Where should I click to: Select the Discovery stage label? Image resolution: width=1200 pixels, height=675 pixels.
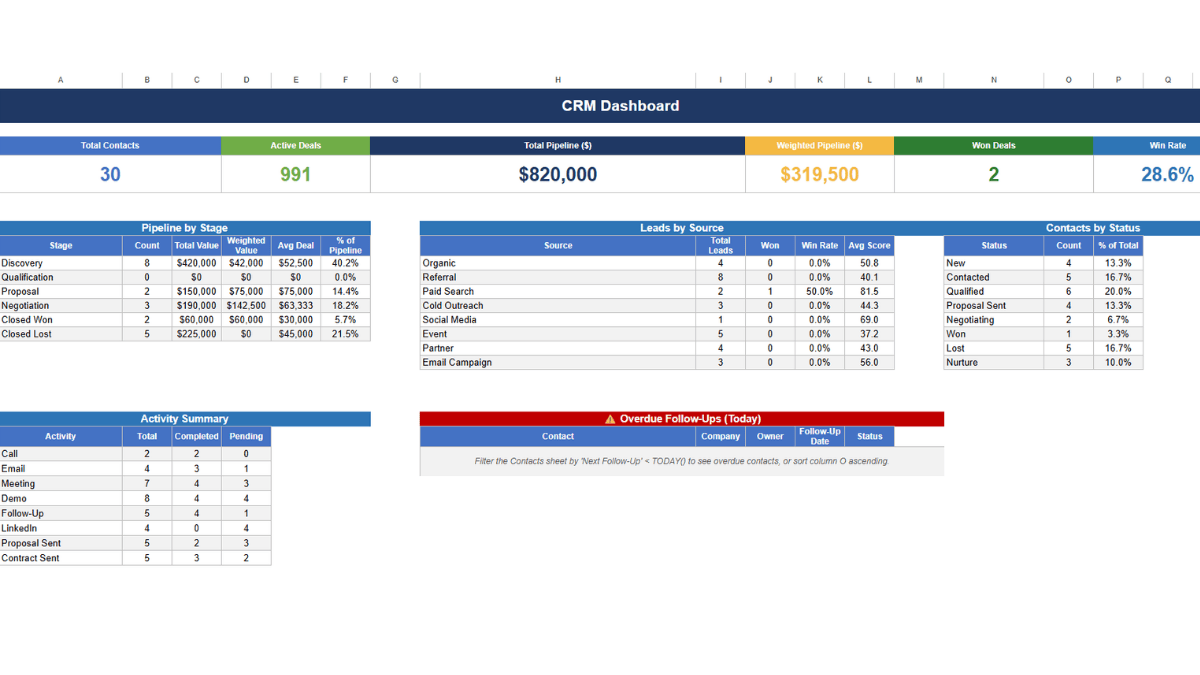tap(25, 262)
